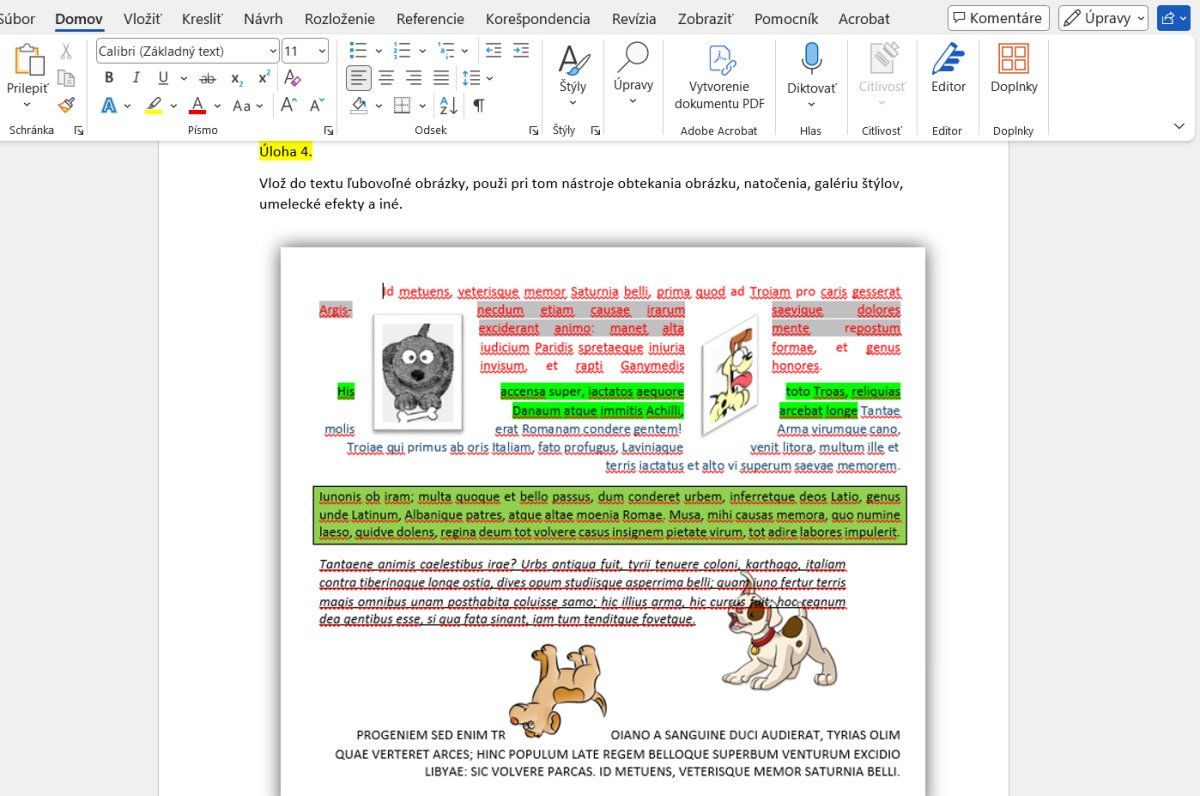1200x796 pixels.
Task: Click the Format Painter brush icon
Action: [x=66, y=105]
